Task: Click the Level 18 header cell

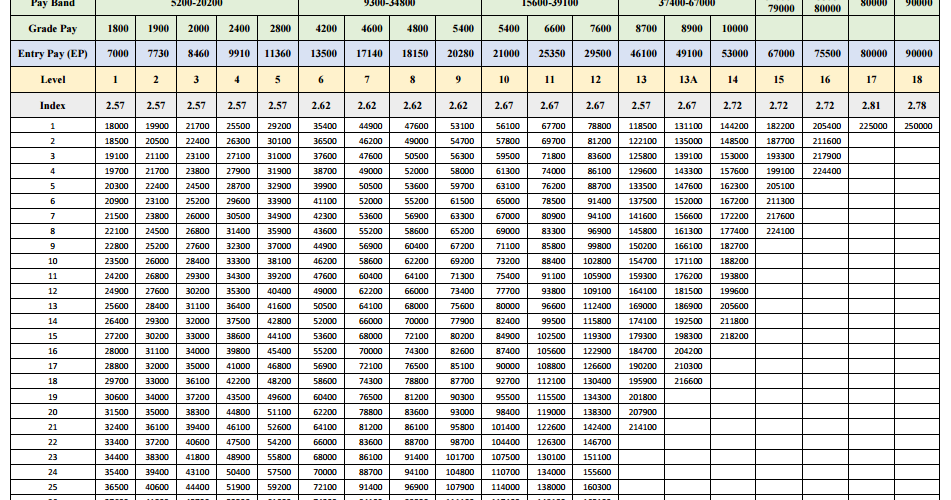Action: click(x=916, y=79)
